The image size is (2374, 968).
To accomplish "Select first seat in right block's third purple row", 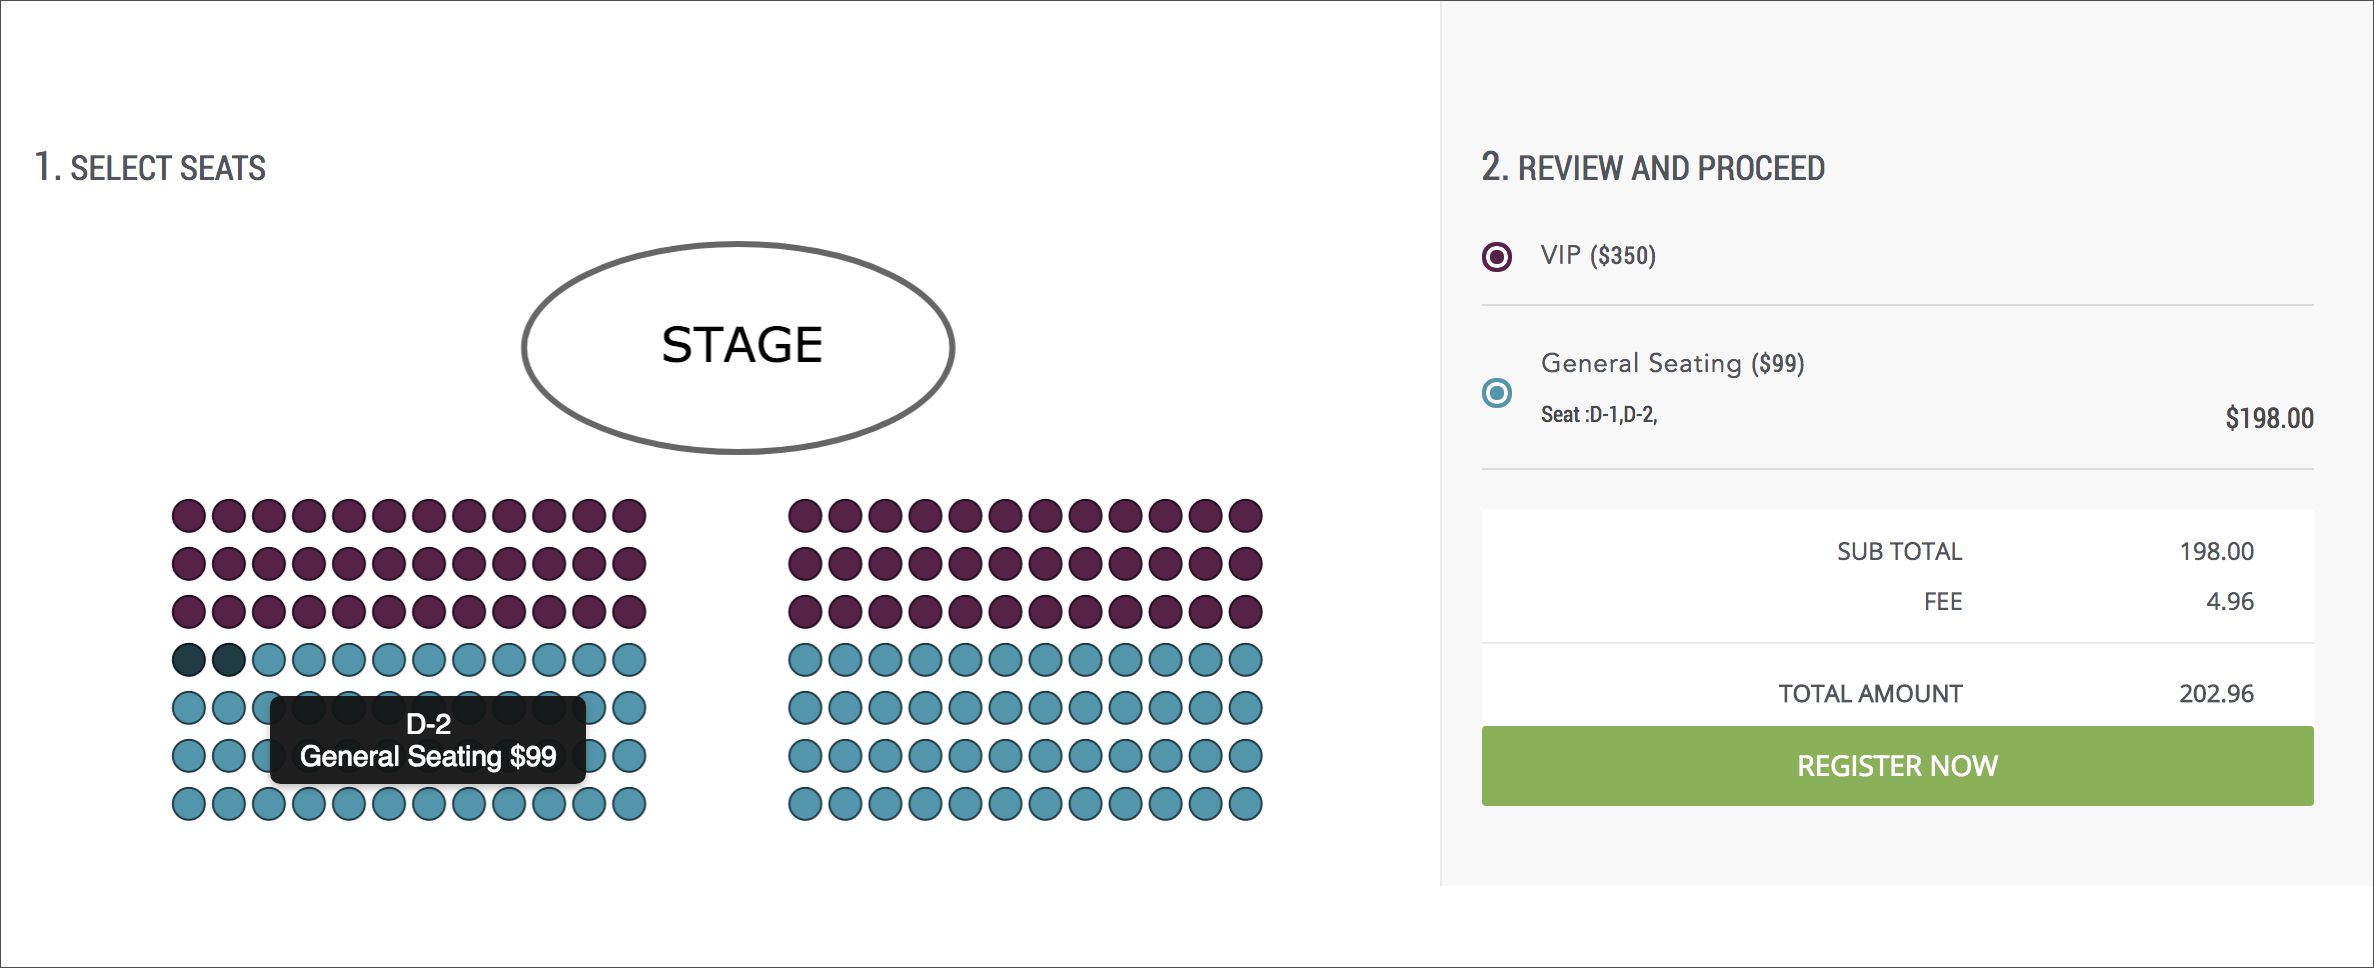I will tap(805, 612).
